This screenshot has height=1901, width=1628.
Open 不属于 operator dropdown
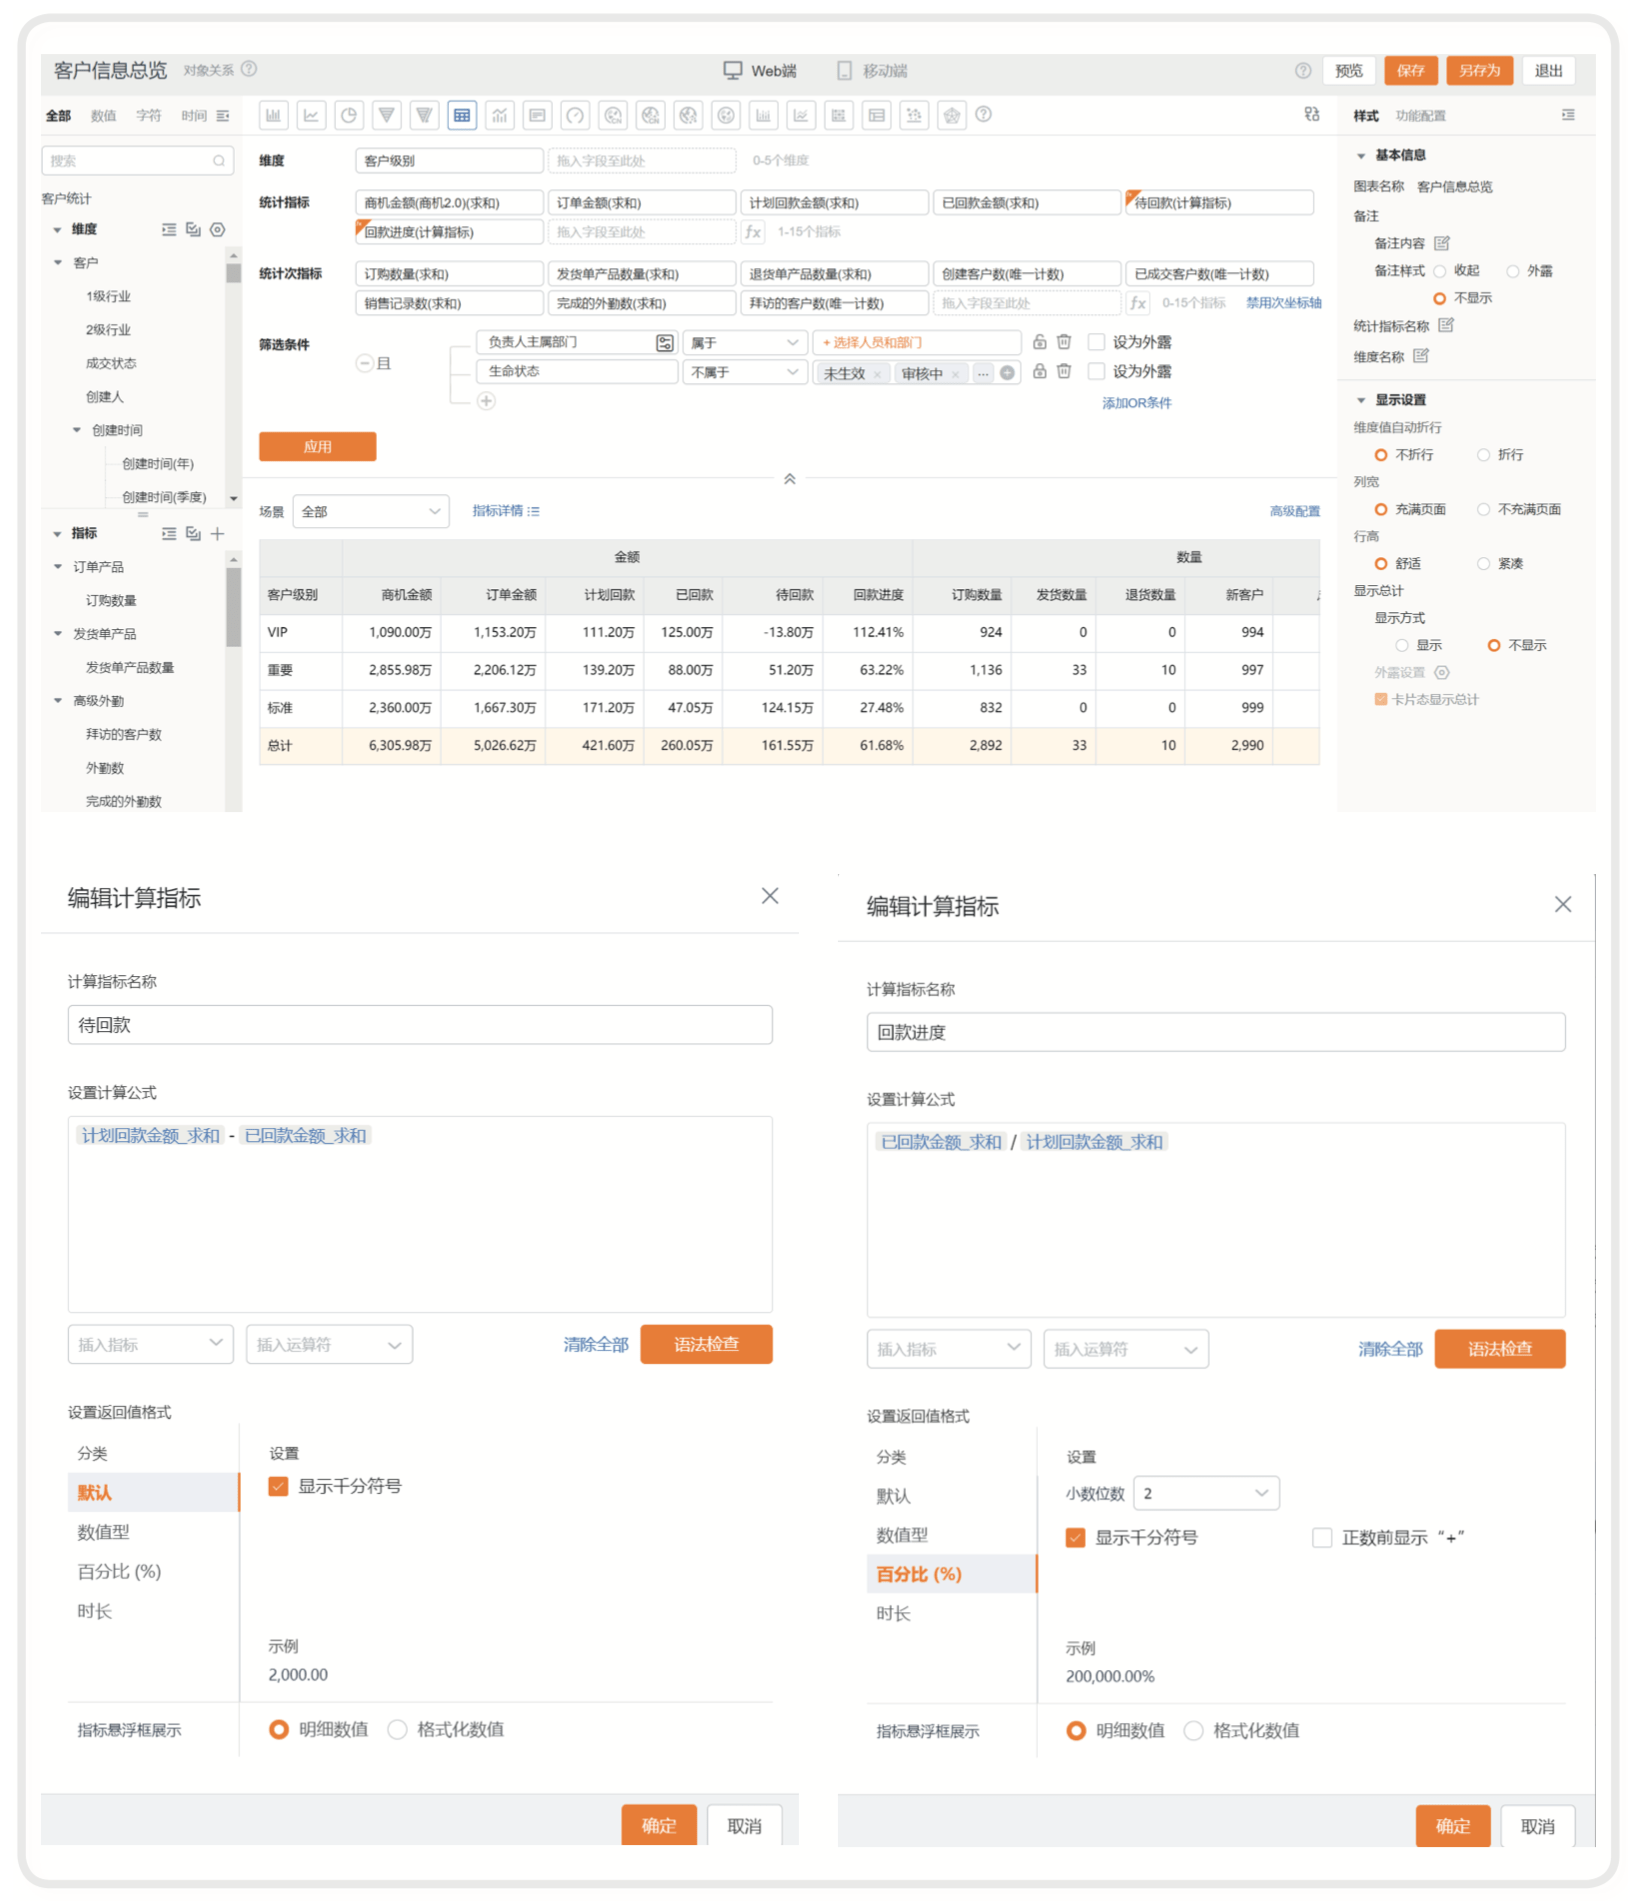(x=744, y=372)
